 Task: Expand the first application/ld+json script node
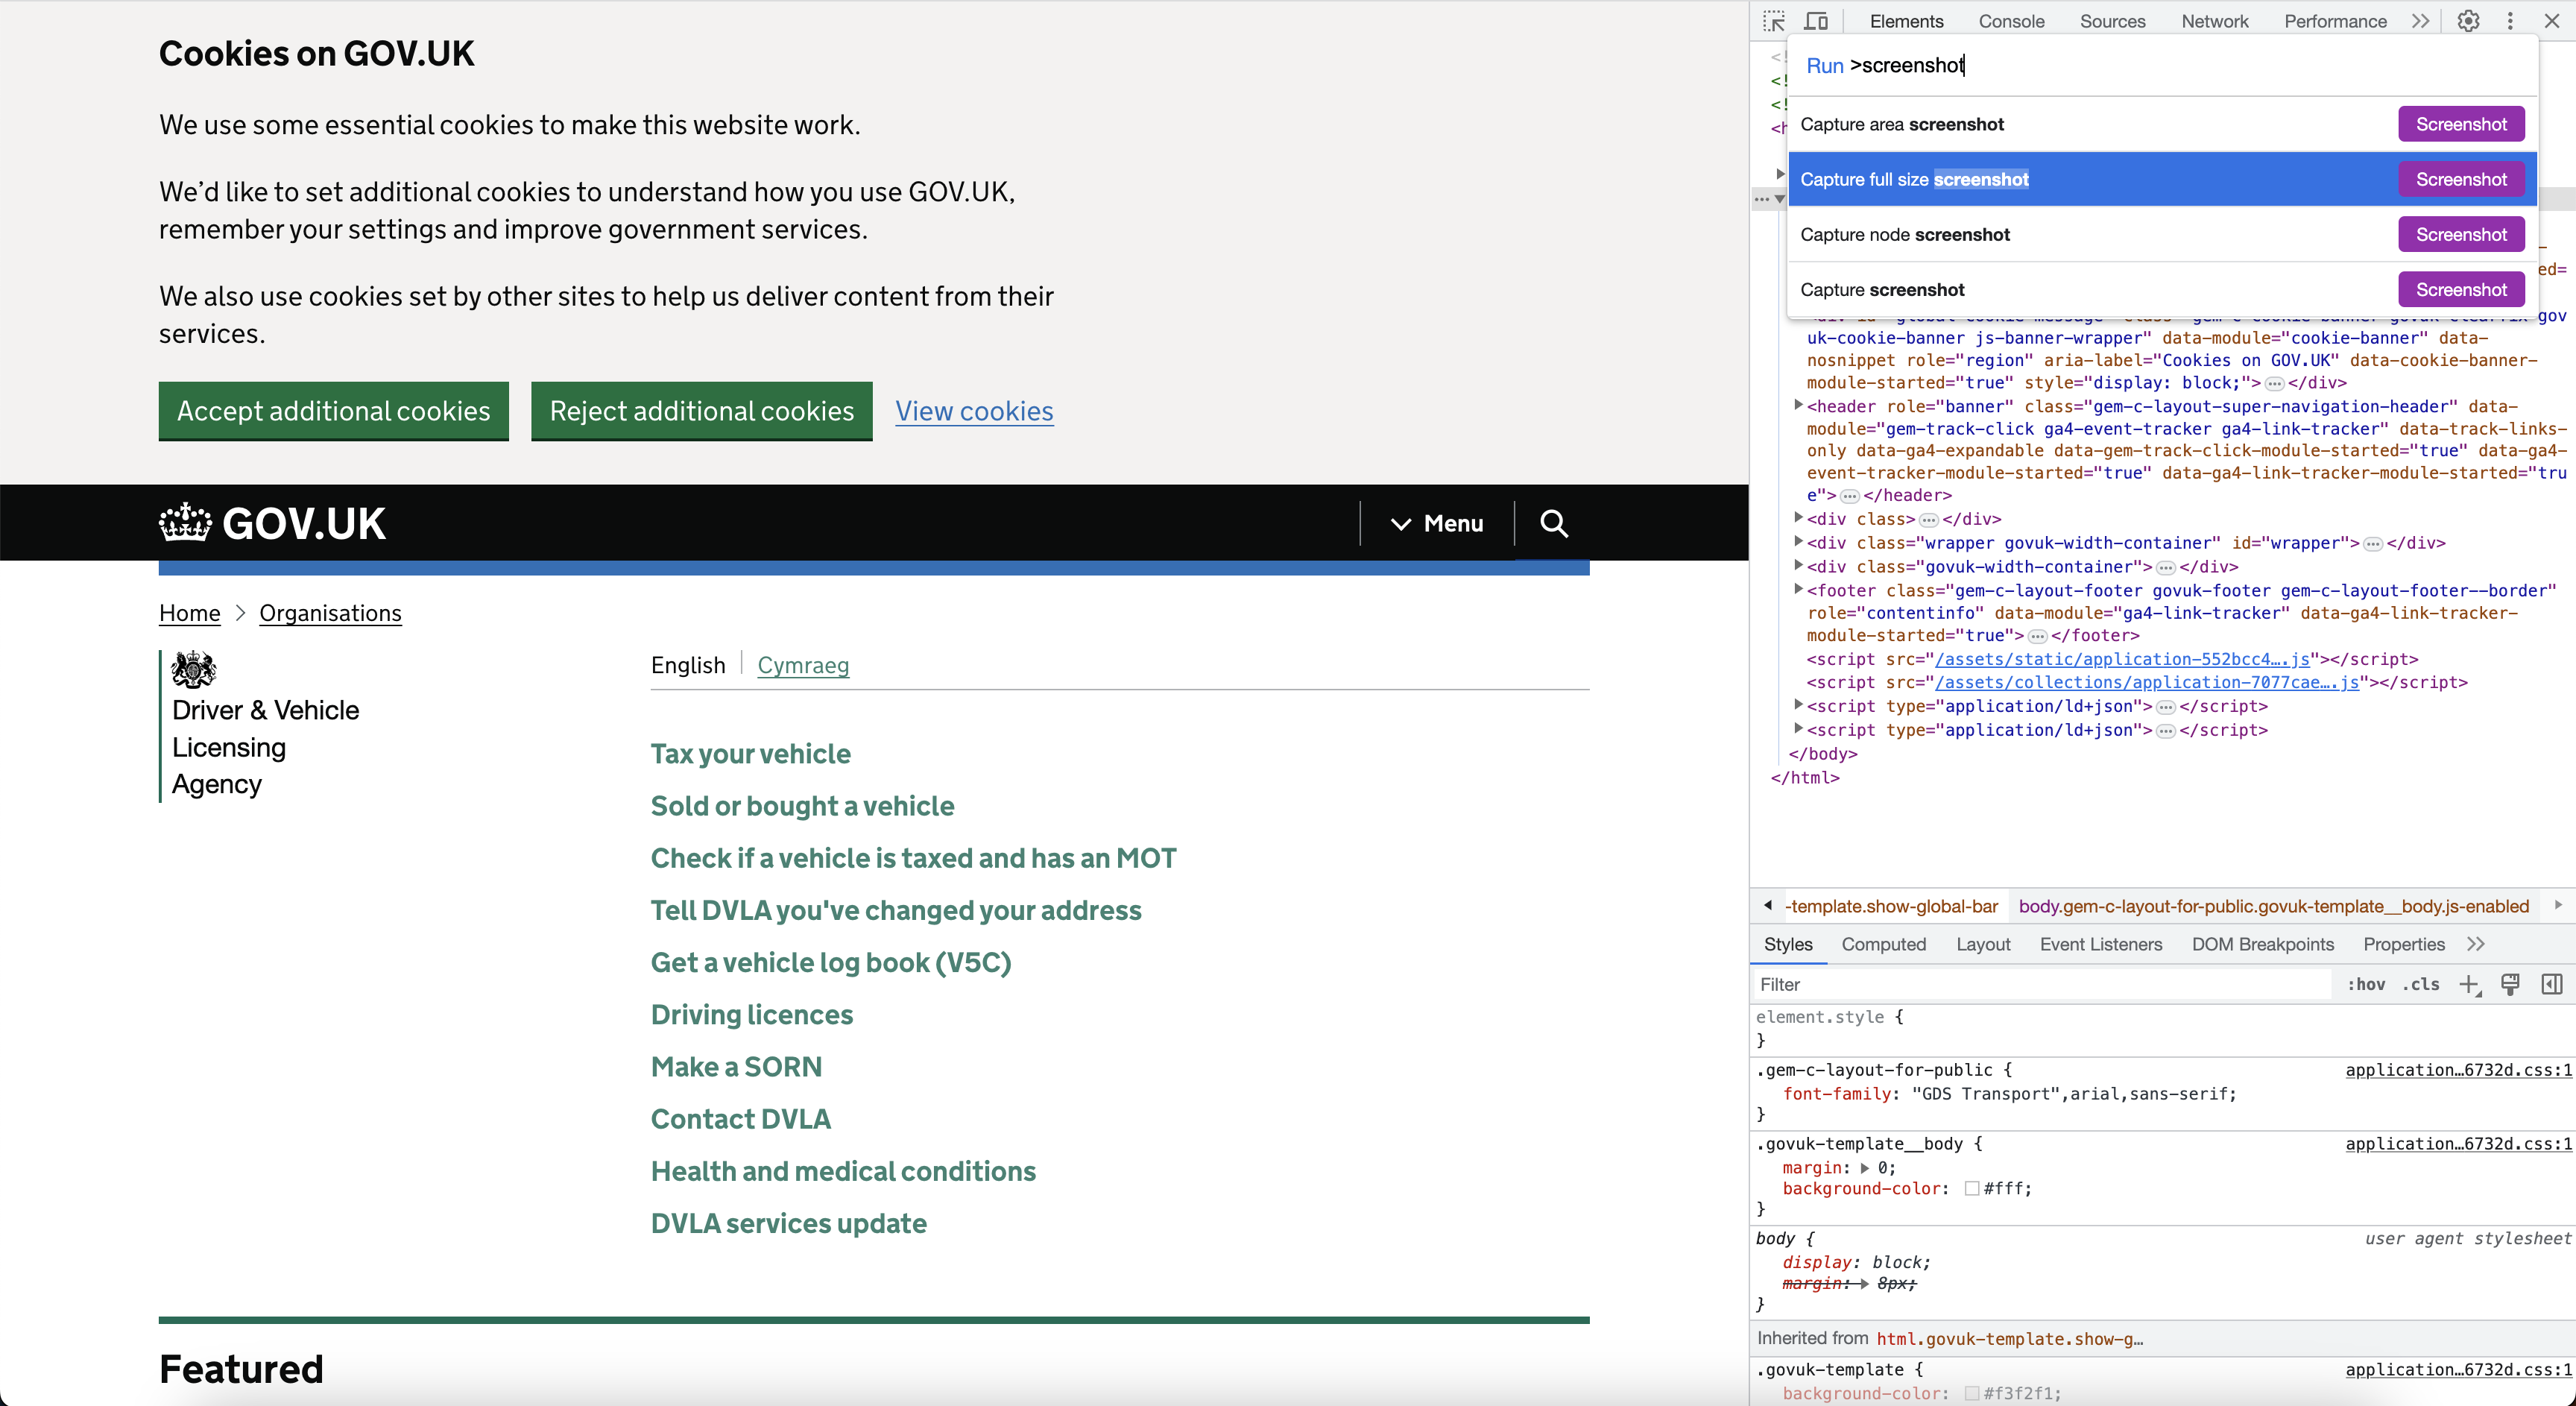(1798, 704)
